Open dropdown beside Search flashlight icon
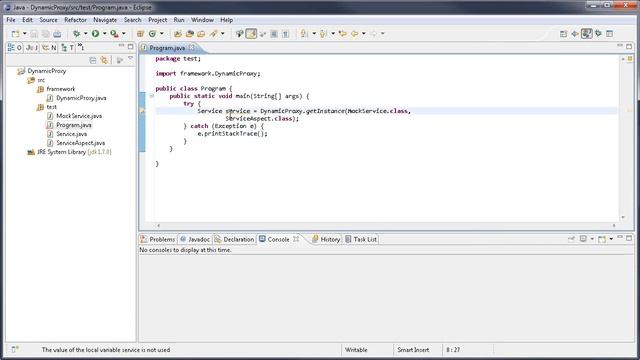Image resolution: width=640 pixels, height=360 pixels. tap(223, 33)
